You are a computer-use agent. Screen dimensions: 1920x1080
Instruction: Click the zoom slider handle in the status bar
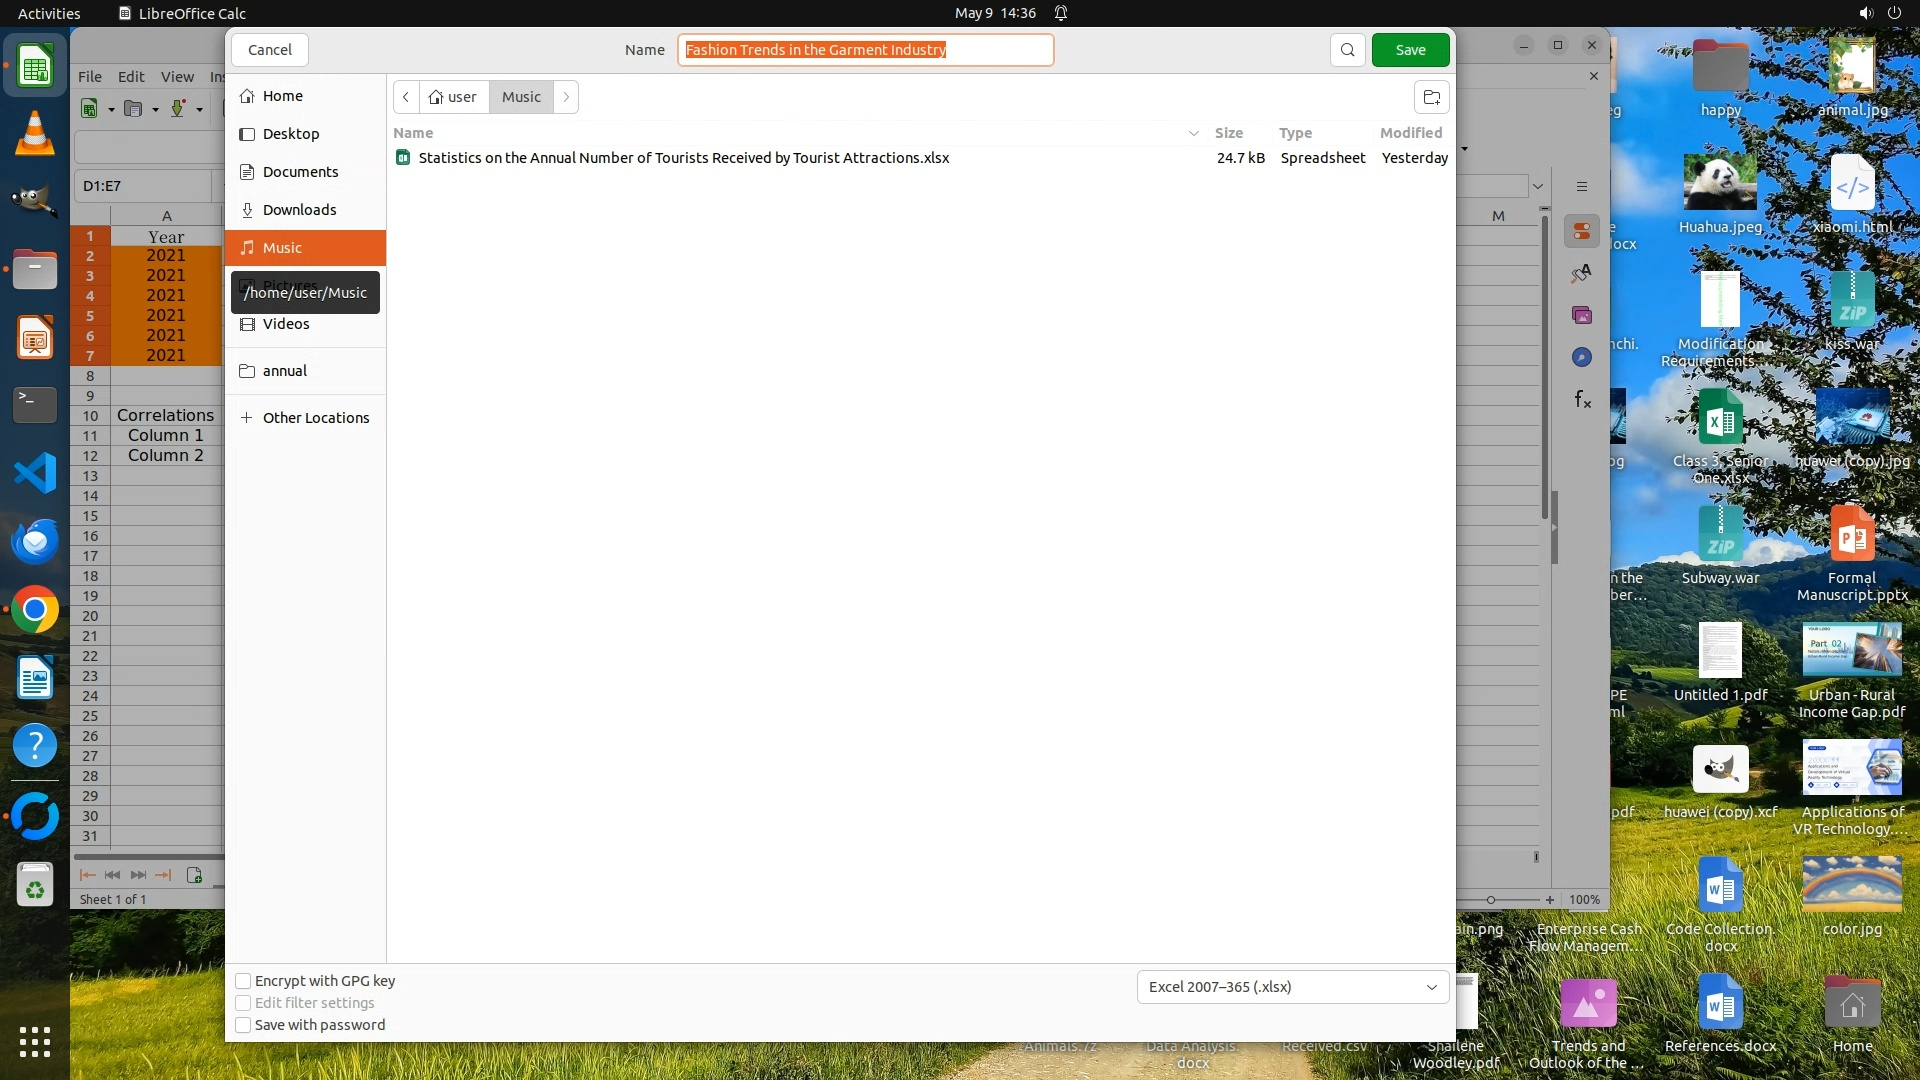point(1490,900)
